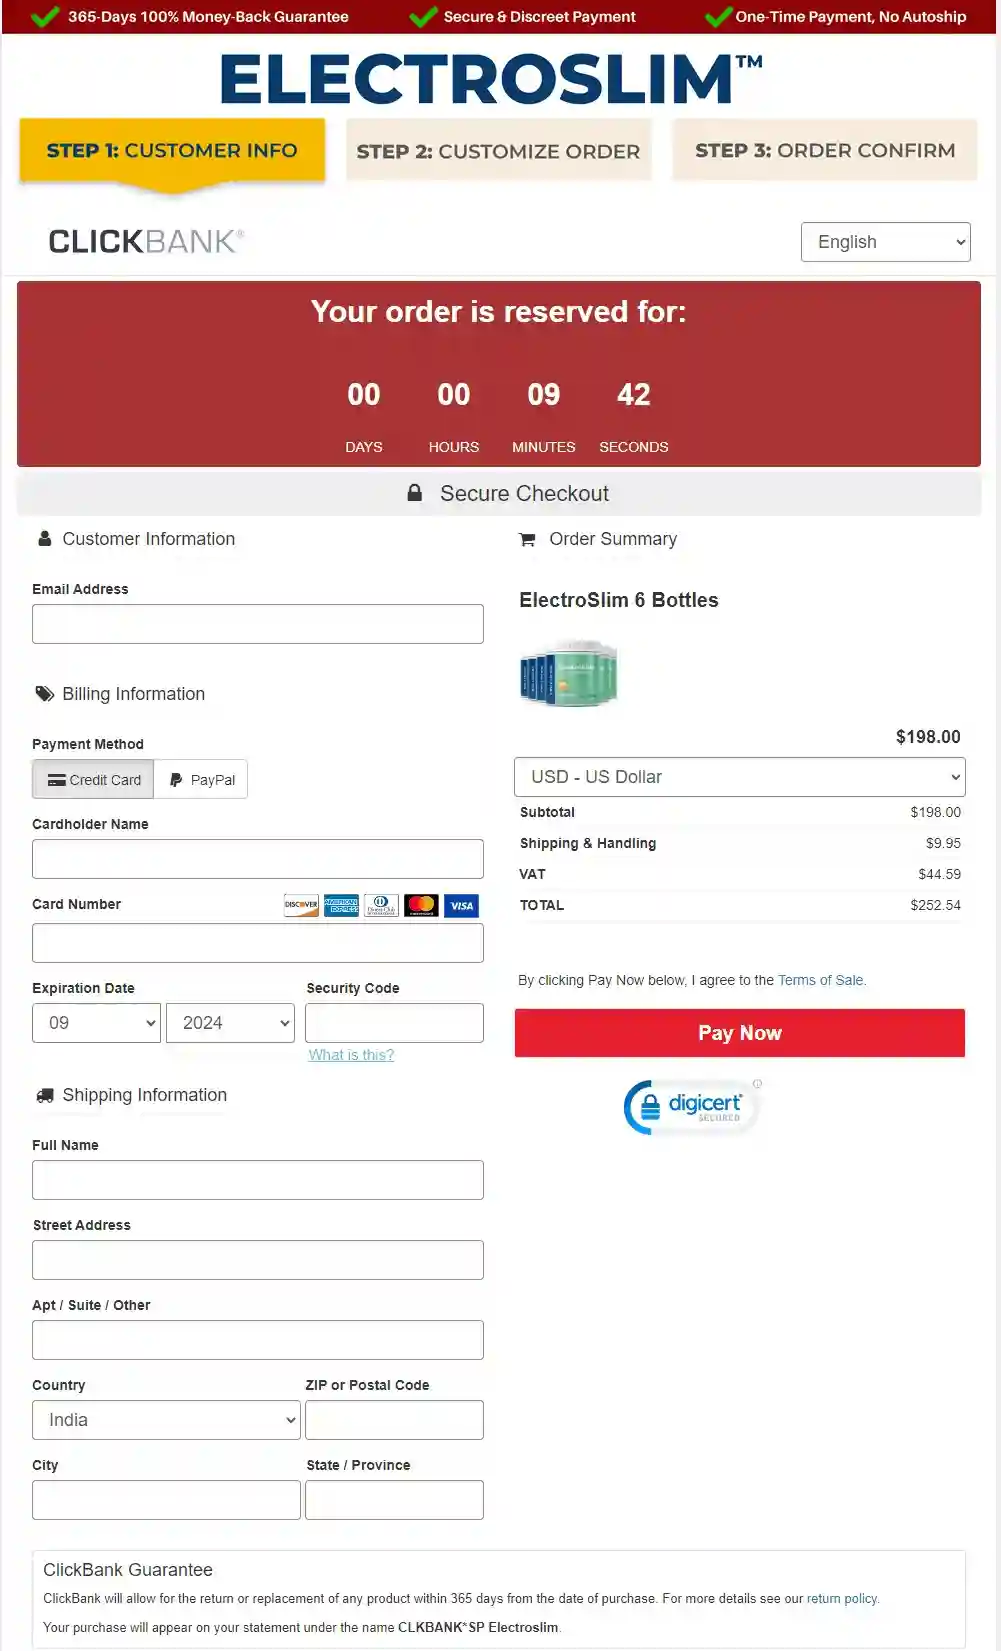Open the expiration month dropdown showing 09
The image size is (1001, 1651).
tap(96, 1023)
